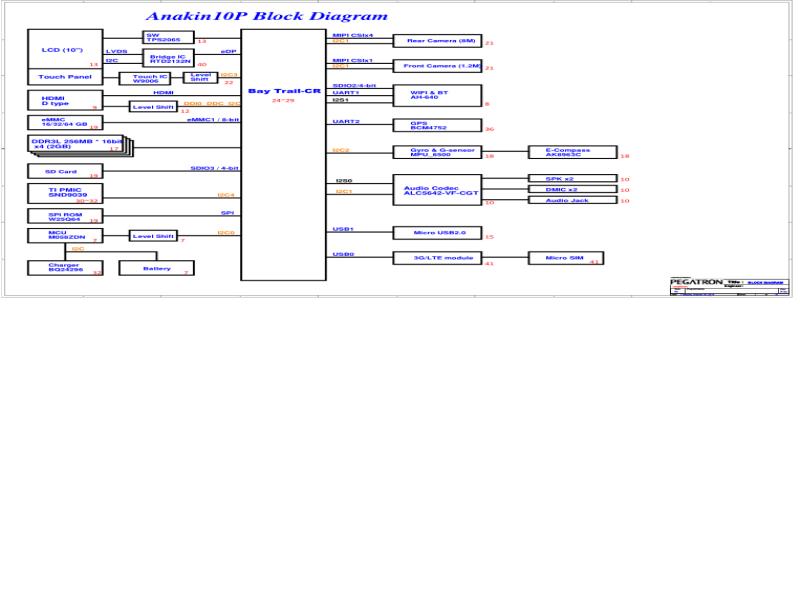Click the "eDP" signal label
Screen dimensions: 800x600
[229, 52]
